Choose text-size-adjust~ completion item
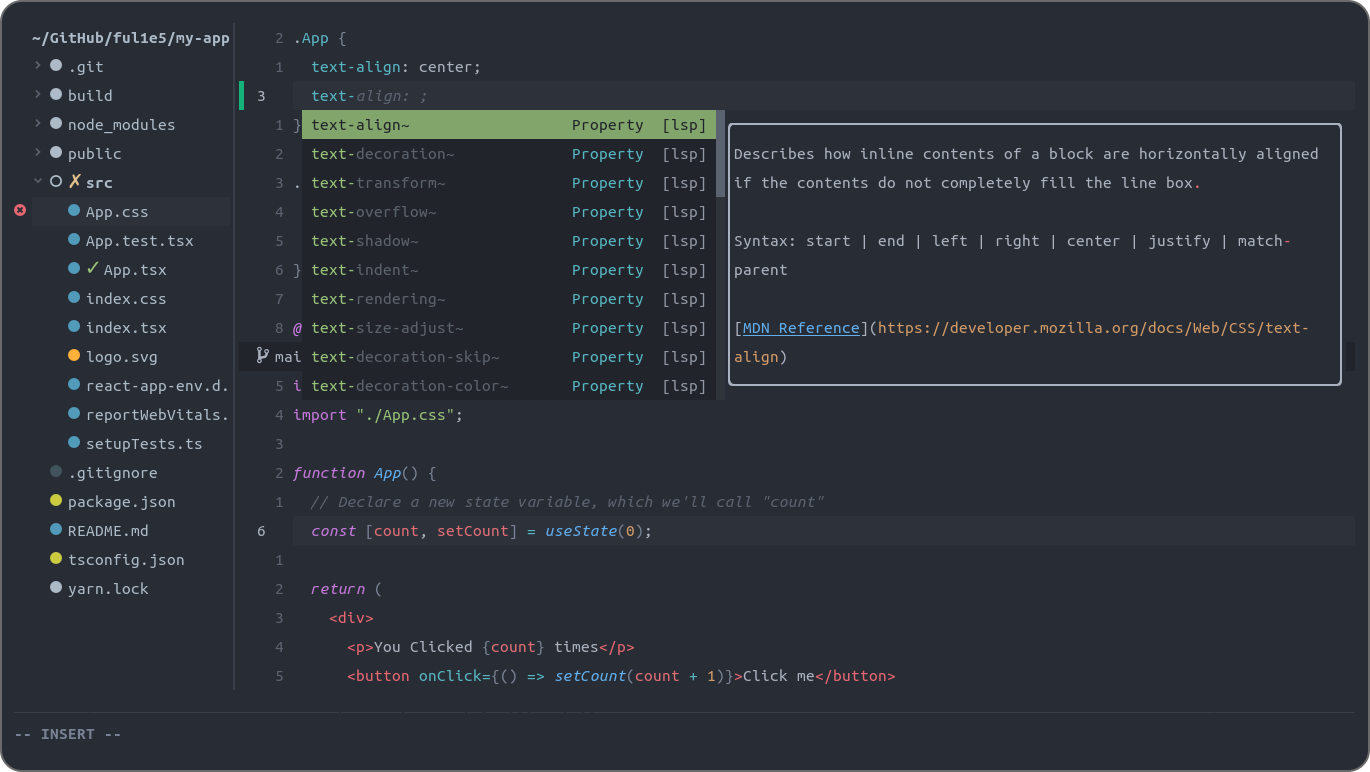 pos(509,328)
